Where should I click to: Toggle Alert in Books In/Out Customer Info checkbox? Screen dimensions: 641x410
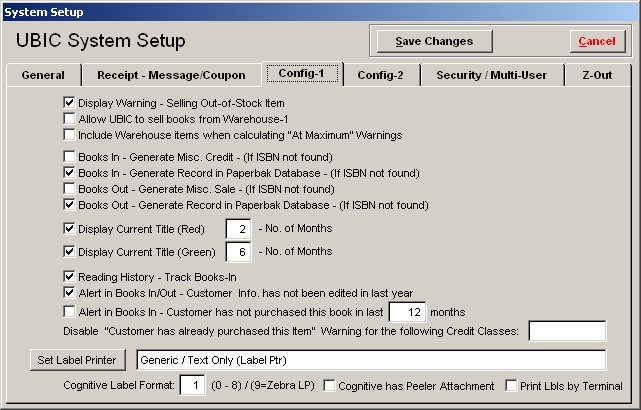click(x=69, y=293)
